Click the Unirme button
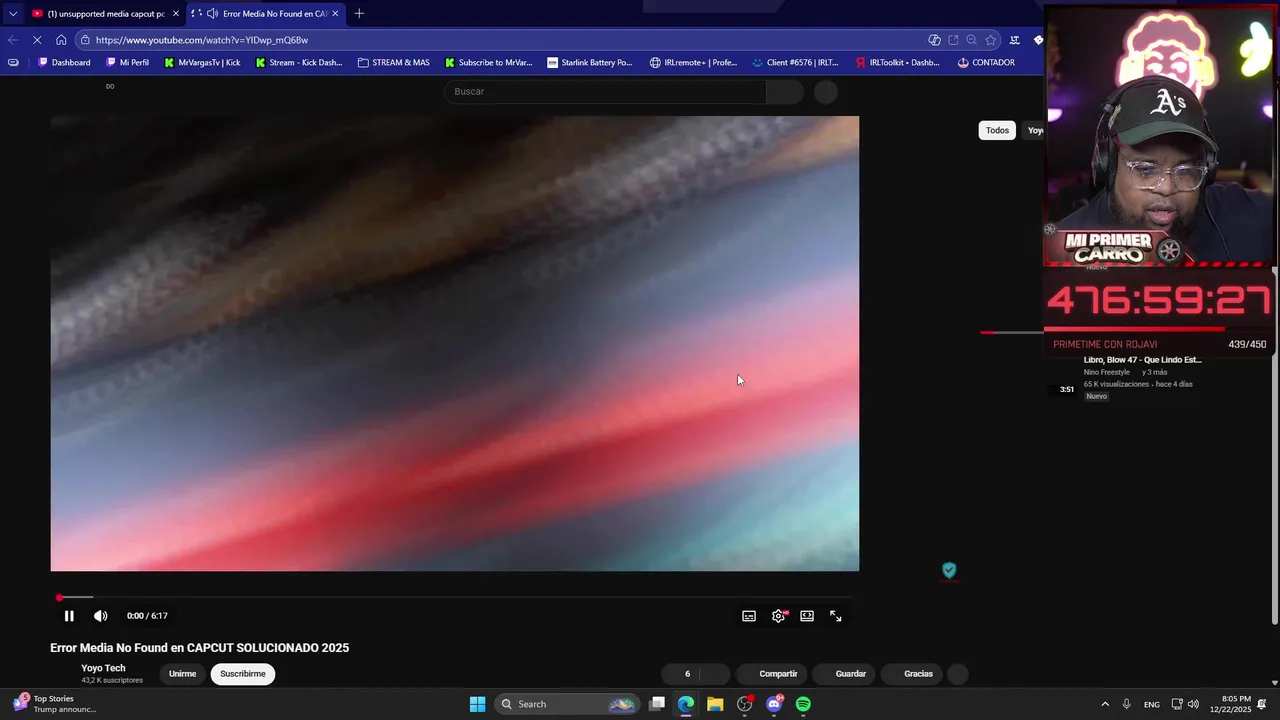The height and width of the screenshot is (720, 1280). tap(182, 674)
